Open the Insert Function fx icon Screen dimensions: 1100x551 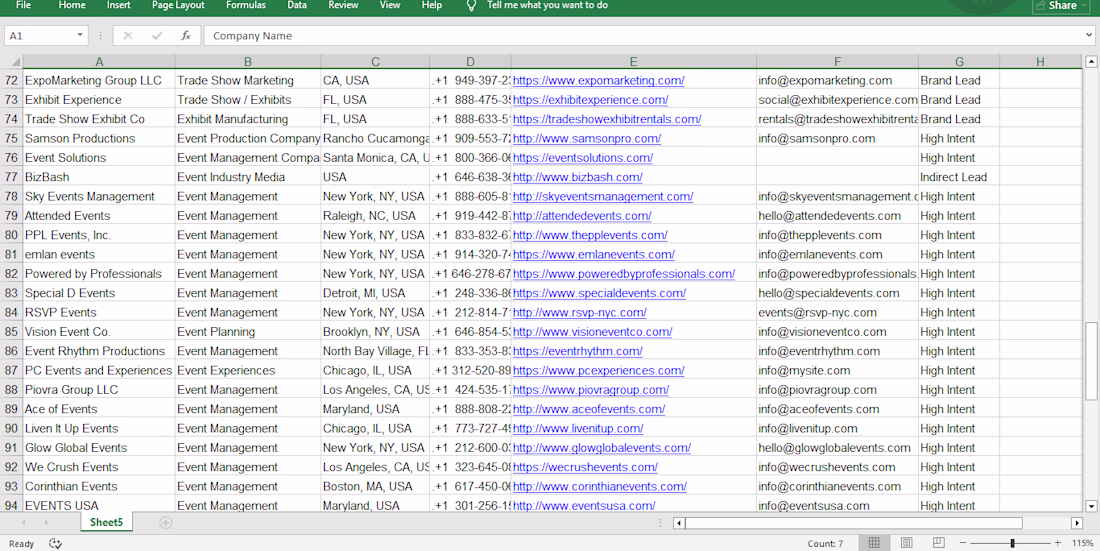click(x=186, y=36)
